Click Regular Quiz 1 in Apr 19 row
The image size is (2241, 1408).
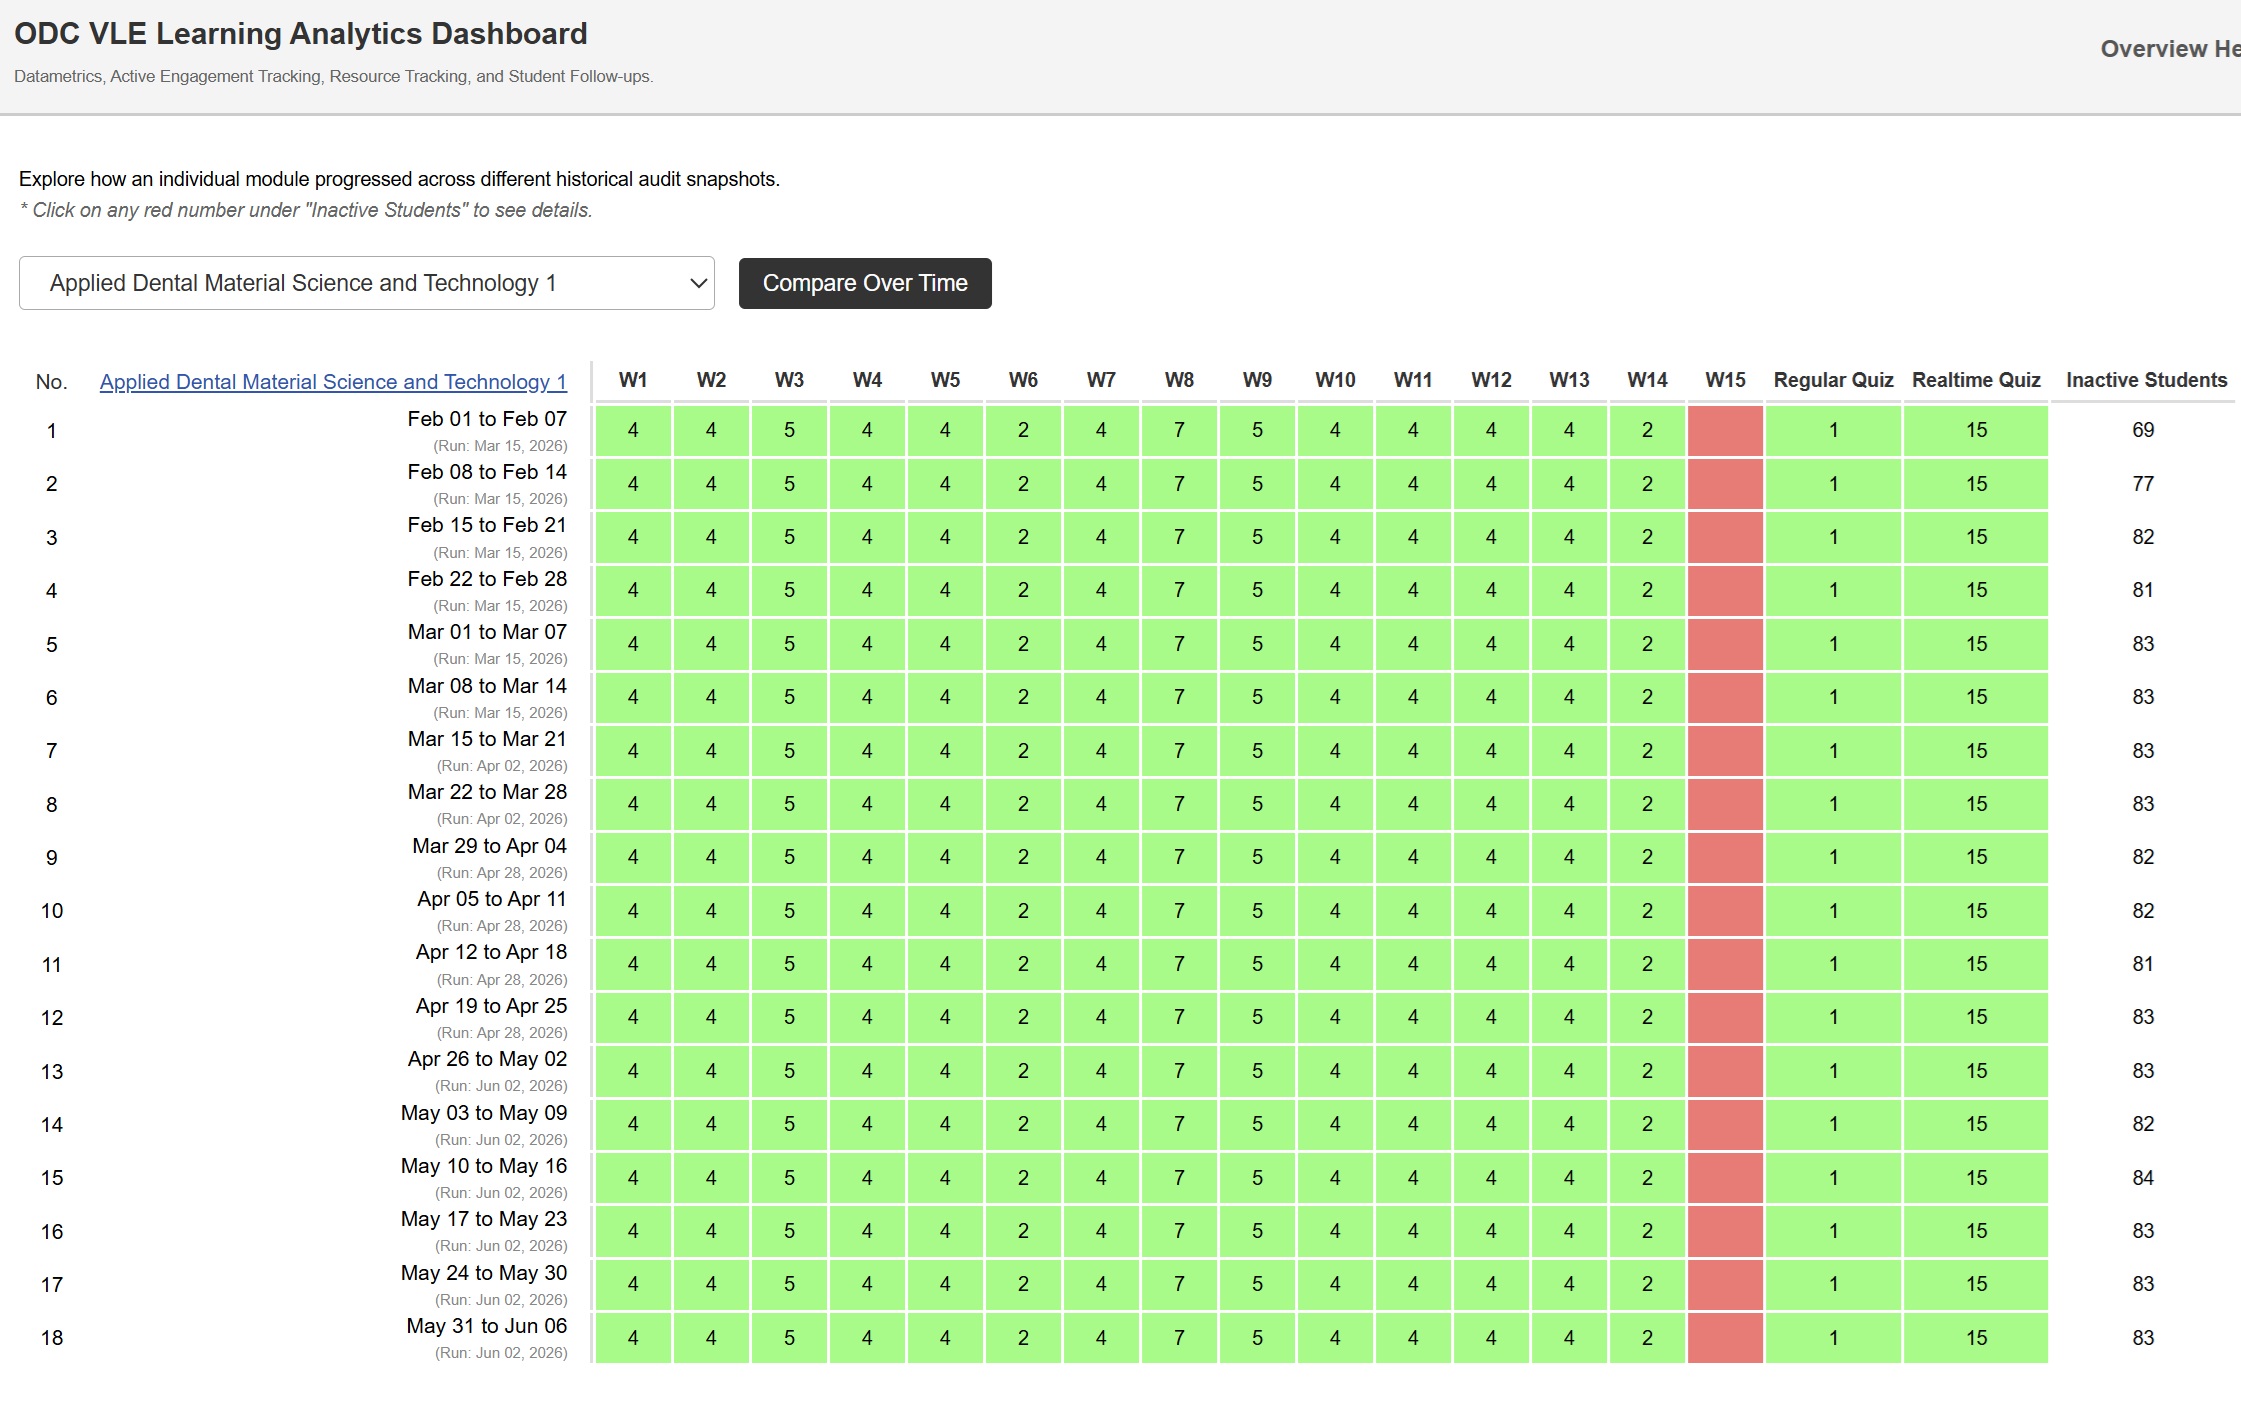1833,1017
